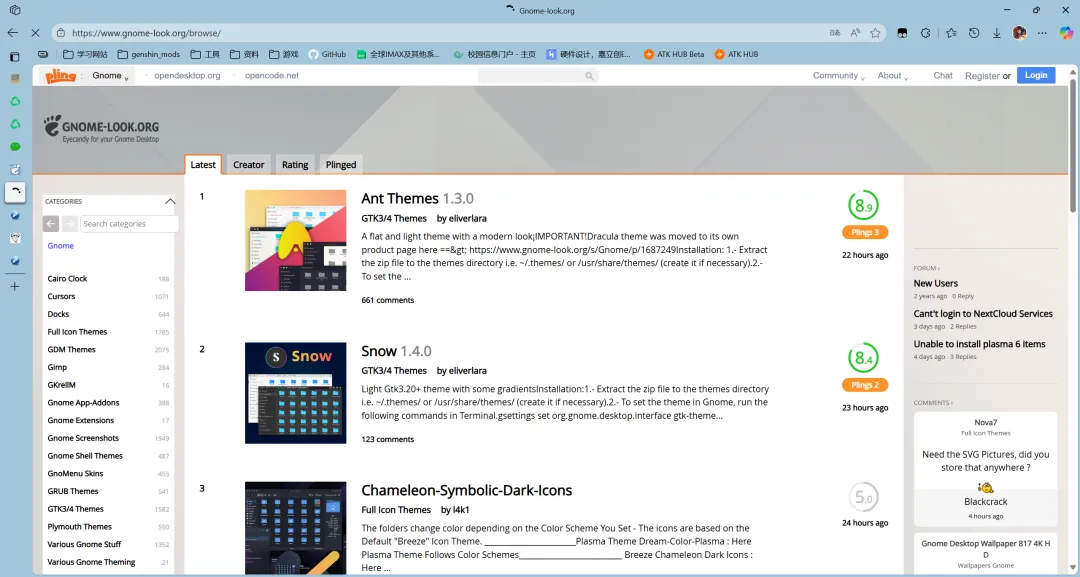1080x577 pixels.
Task: Click the browser address bar URL
Action: pyautogui.click(x=146, y=32)
